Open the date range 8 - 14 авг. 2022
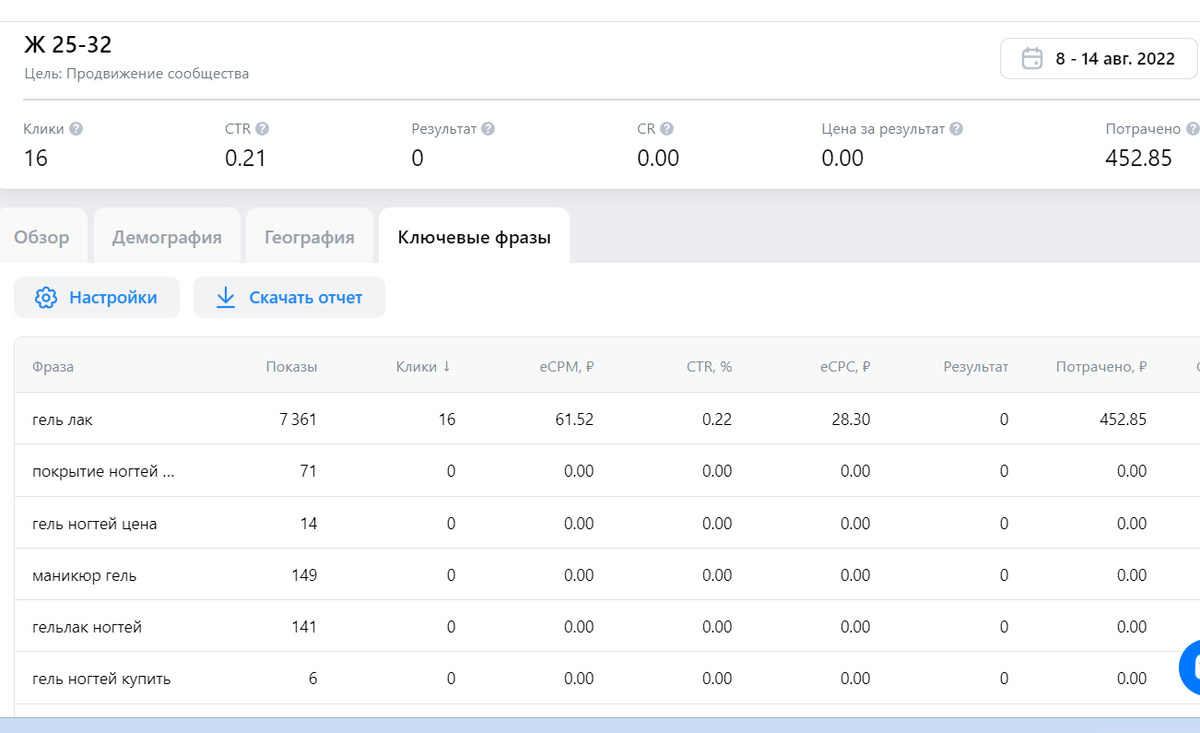Image resolution: width=1200 pixels, height=733 pixels. click(1098, 59)
